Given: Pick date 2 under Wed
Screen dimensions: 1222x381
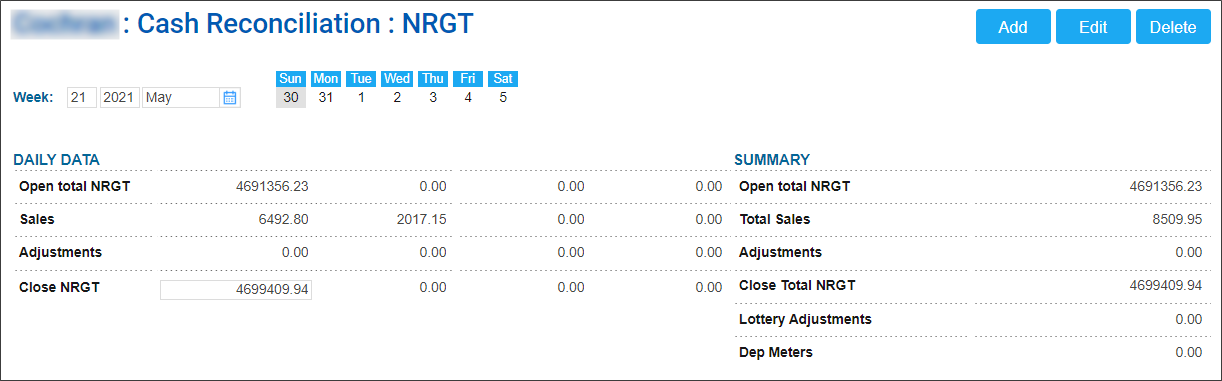Looking at the screenshot, I should [397, 97].
